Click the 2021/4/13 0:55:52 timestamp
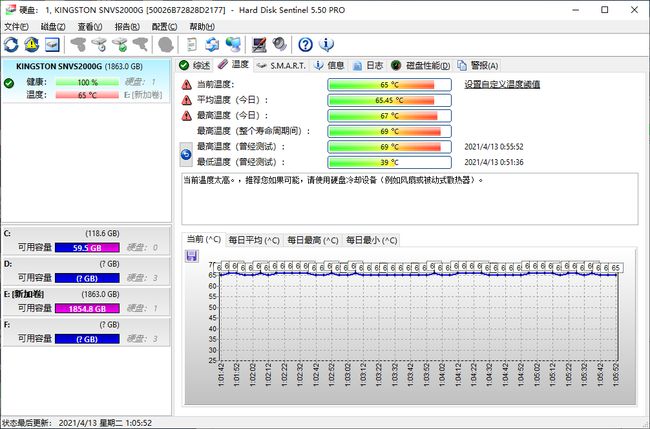 [x=494, y=147]
